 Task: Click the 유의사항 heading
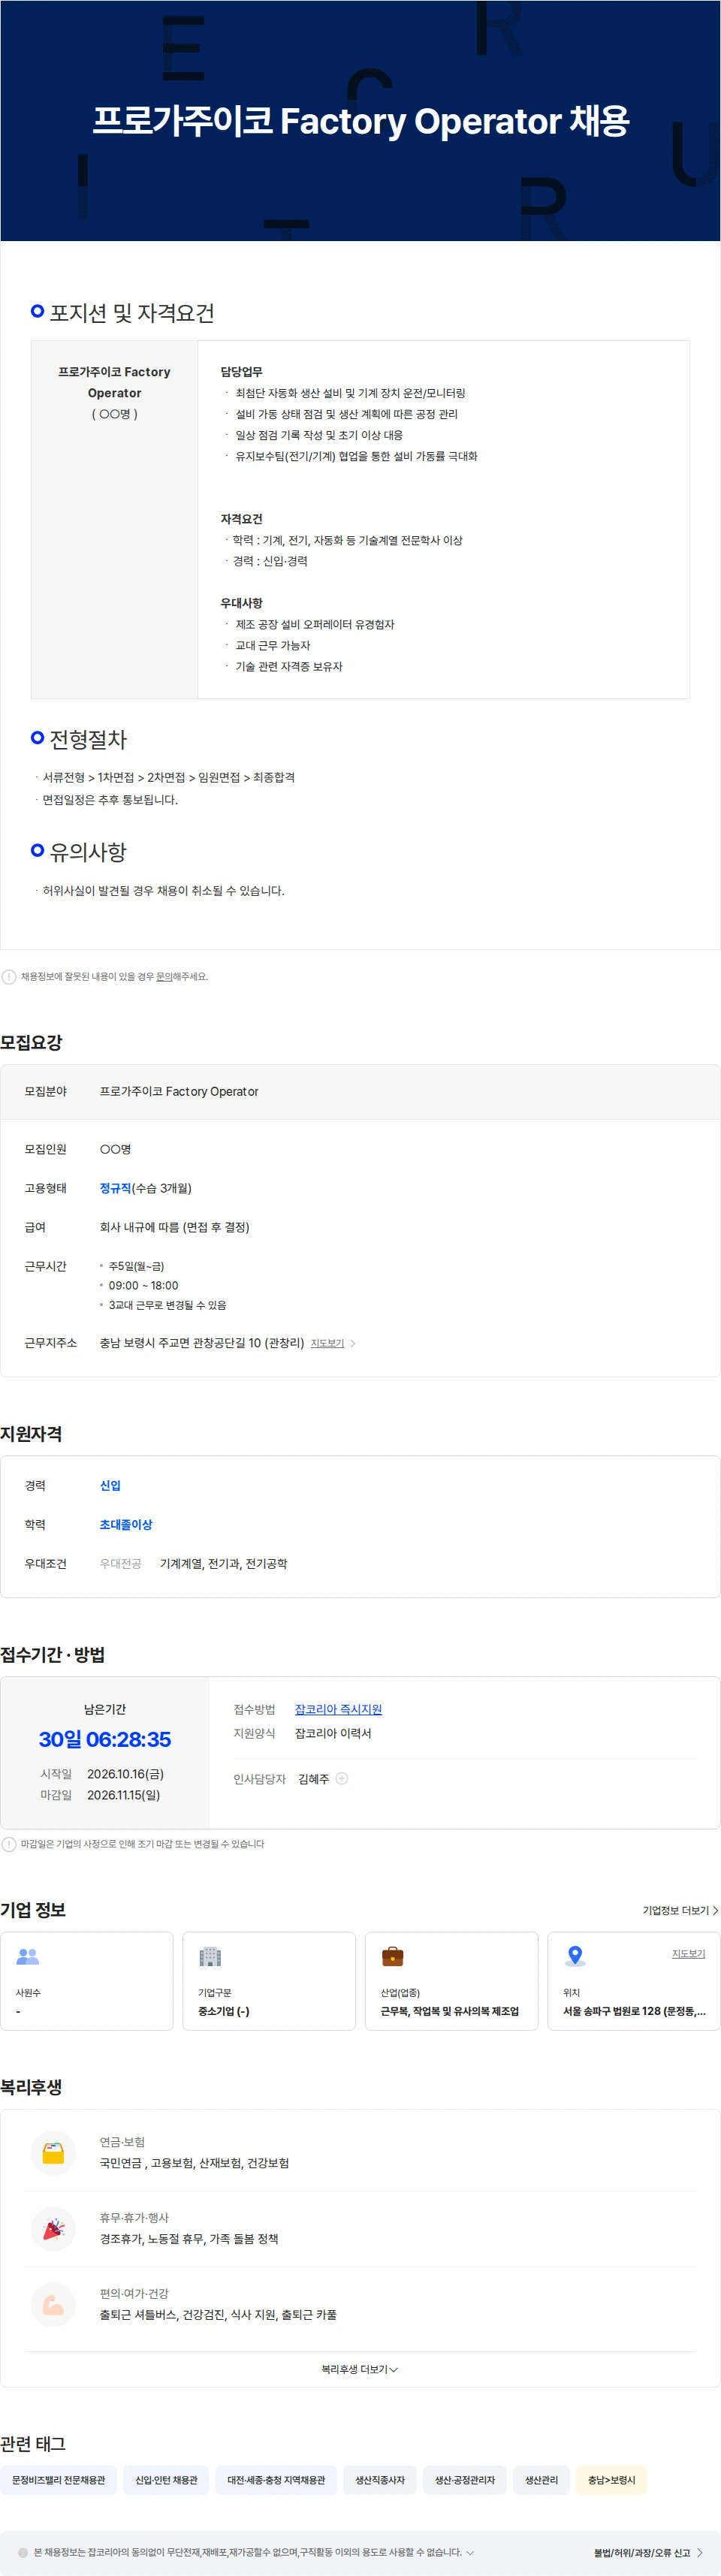click(x=88, y=852)
